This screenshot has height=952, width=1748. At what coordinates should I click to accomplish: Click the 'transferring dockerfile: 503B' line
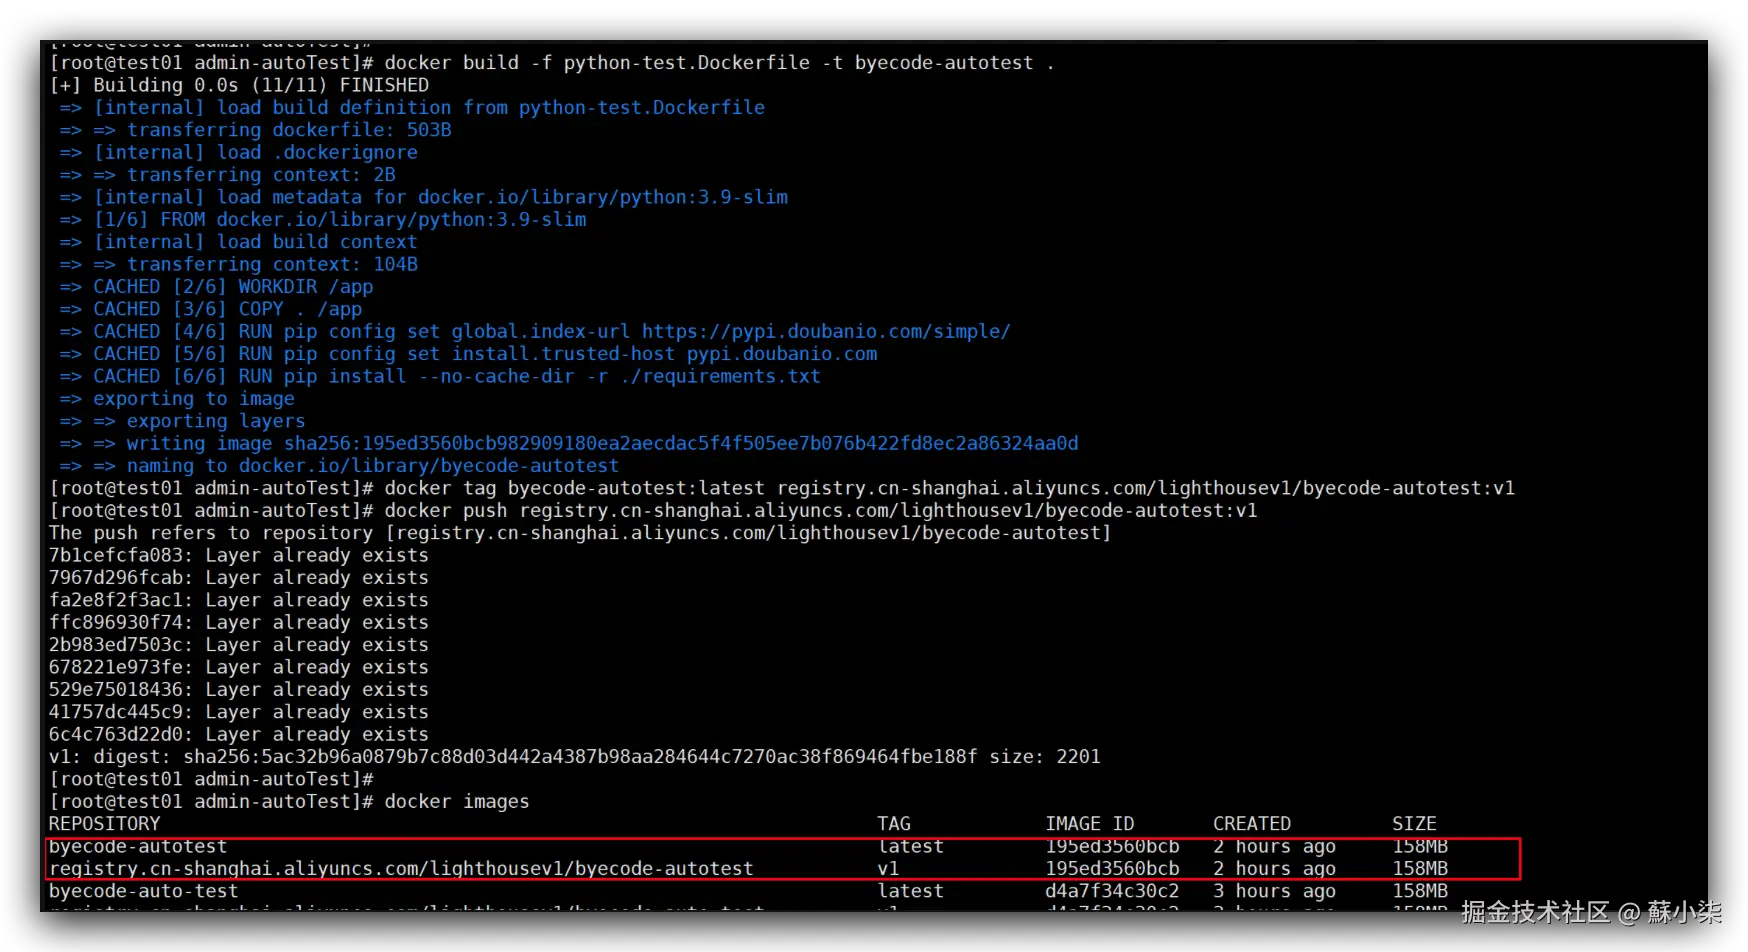coord(255,130)
